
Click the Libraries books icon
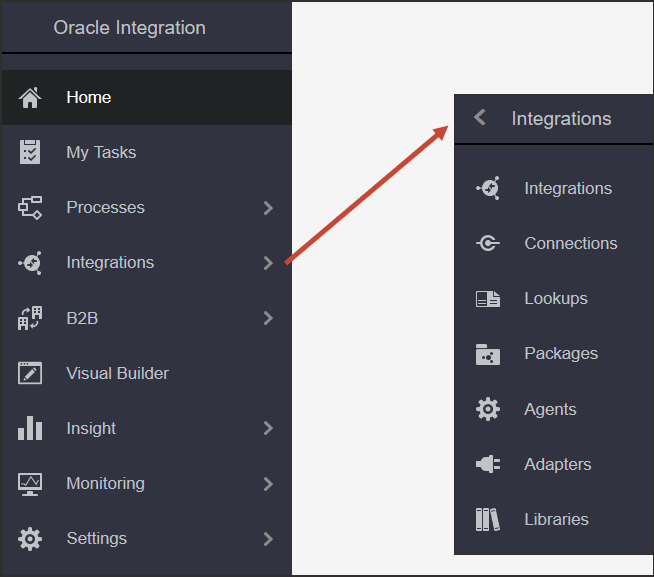pyautogui.click(x=488, y=519)
